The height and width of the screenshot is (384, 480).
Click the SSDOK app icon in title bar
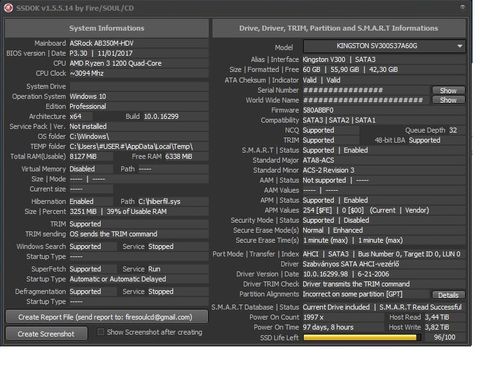coord(8,8)
